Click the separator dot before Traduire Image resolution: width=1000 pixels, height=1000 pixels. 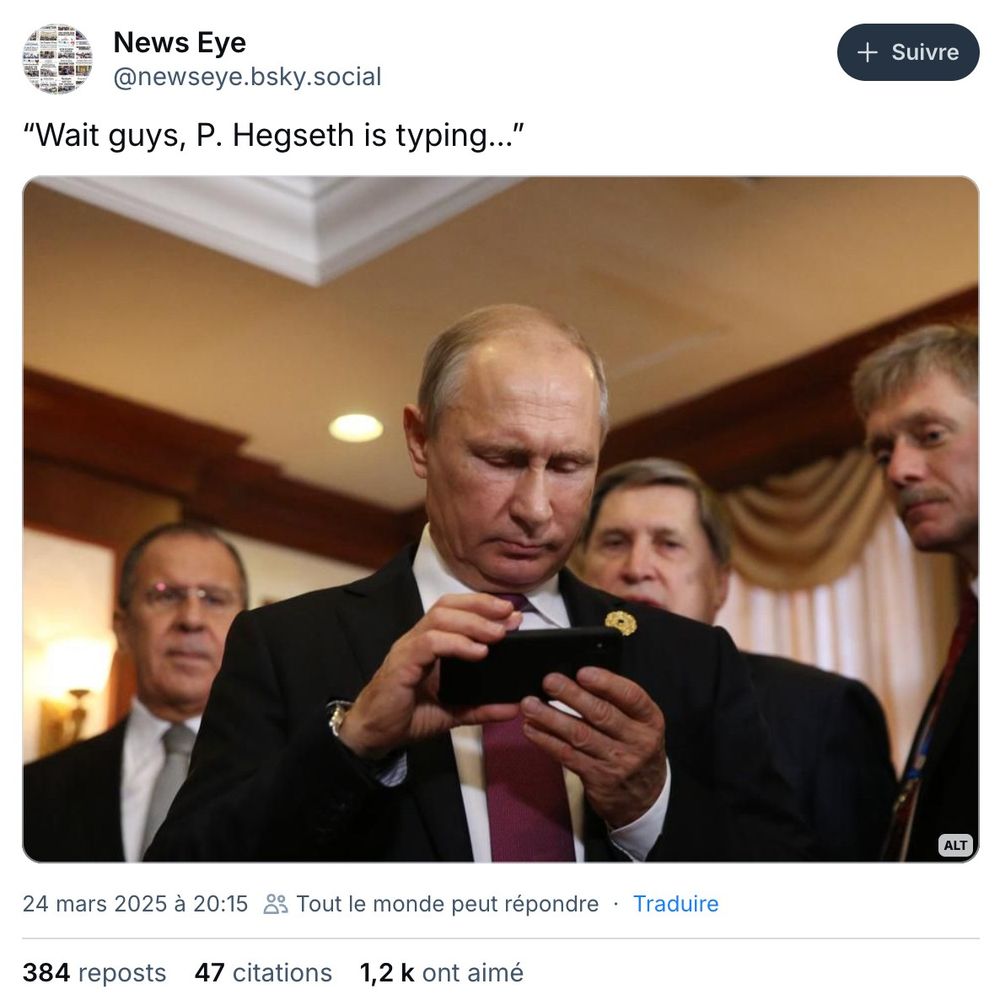tap(616, 904)
